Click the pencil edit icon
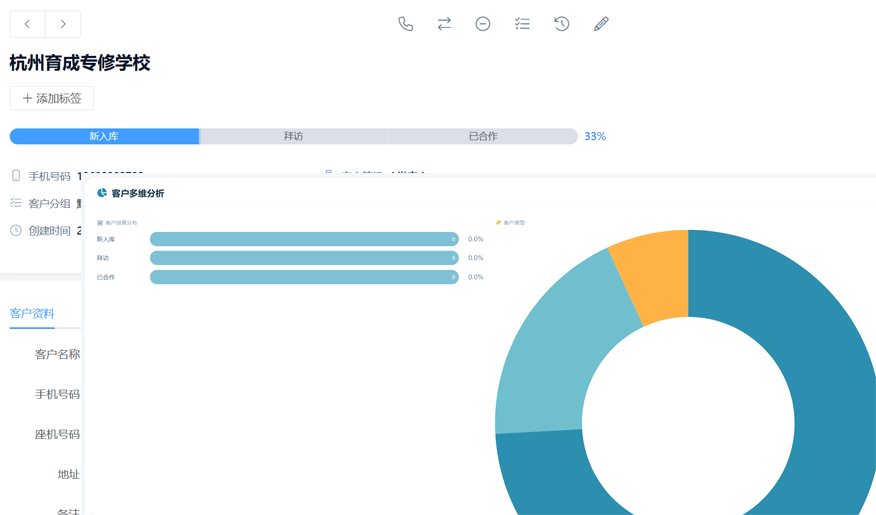The height and width of the screenshot is (515, 876). [601, 24]
